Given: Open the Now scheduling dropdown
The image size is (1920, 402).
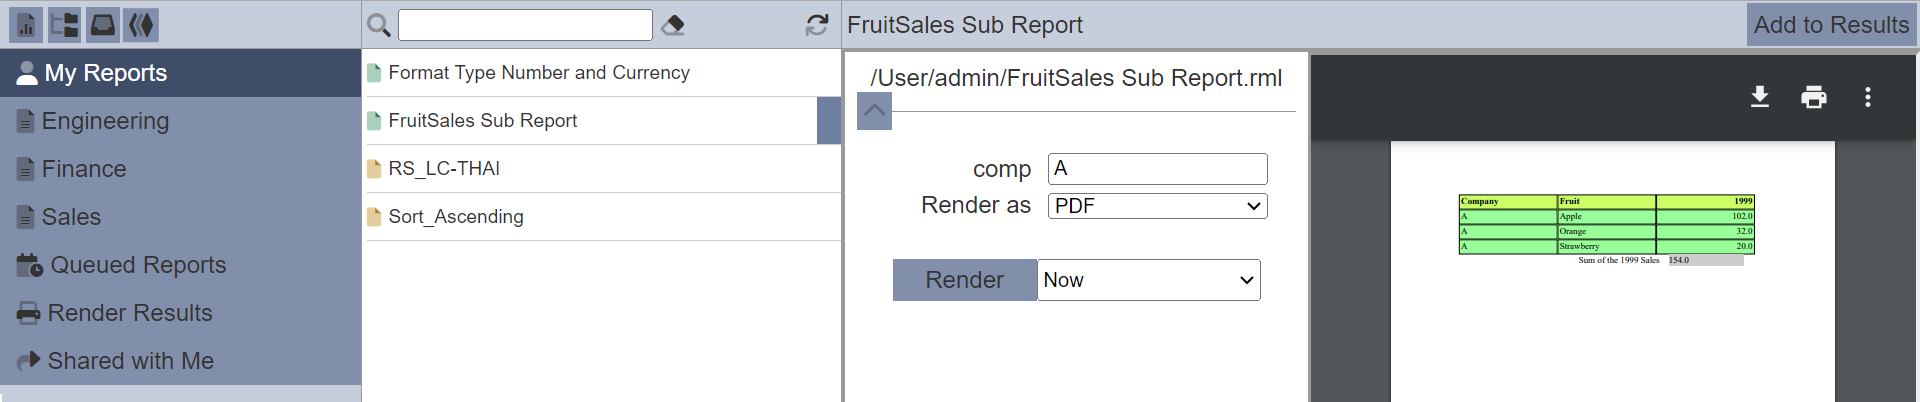Looking at the screenshot, I should click(1149, 280).
